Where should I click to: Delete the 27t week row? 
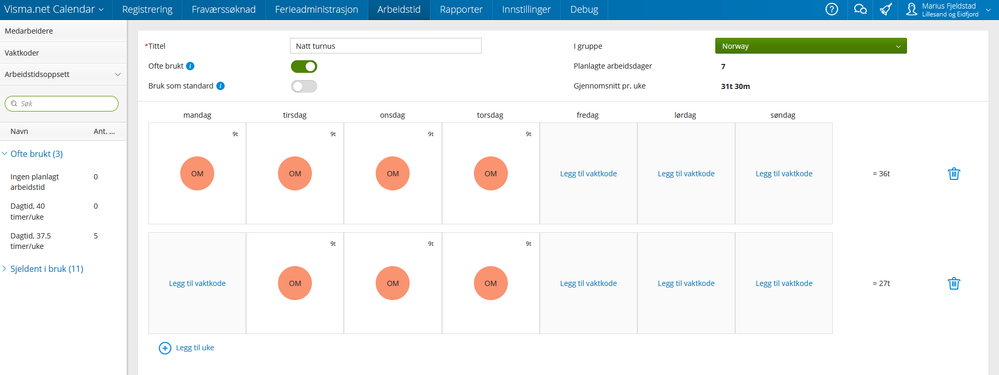click(953, 283)
